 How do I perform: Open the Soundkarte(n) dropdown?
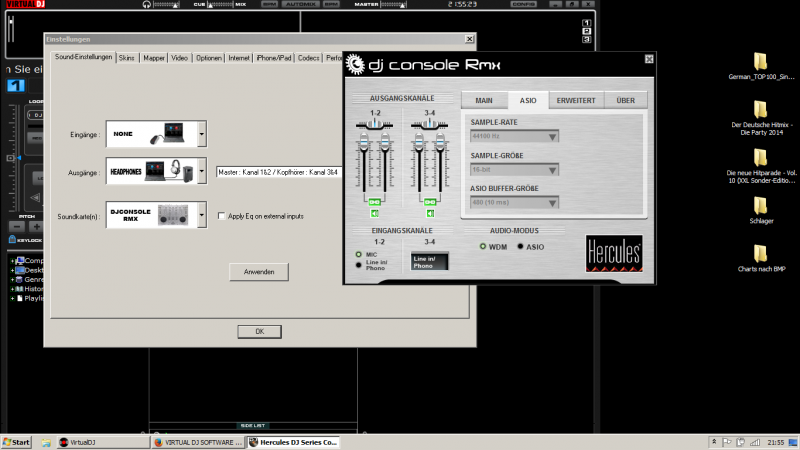click(x=202, y=215)
